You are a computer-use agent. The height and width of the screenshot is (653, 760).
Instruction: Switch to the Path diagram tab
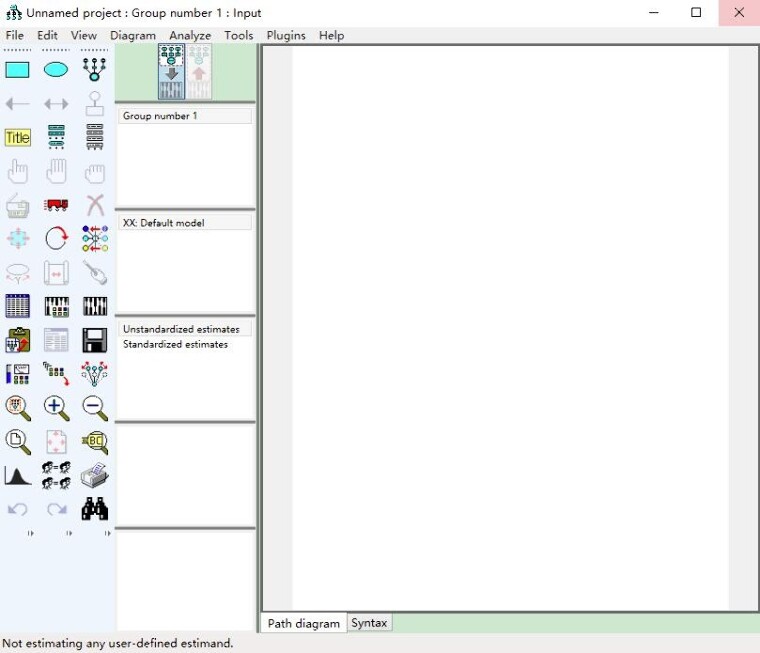pyautogui.click(x=304, y=623)
